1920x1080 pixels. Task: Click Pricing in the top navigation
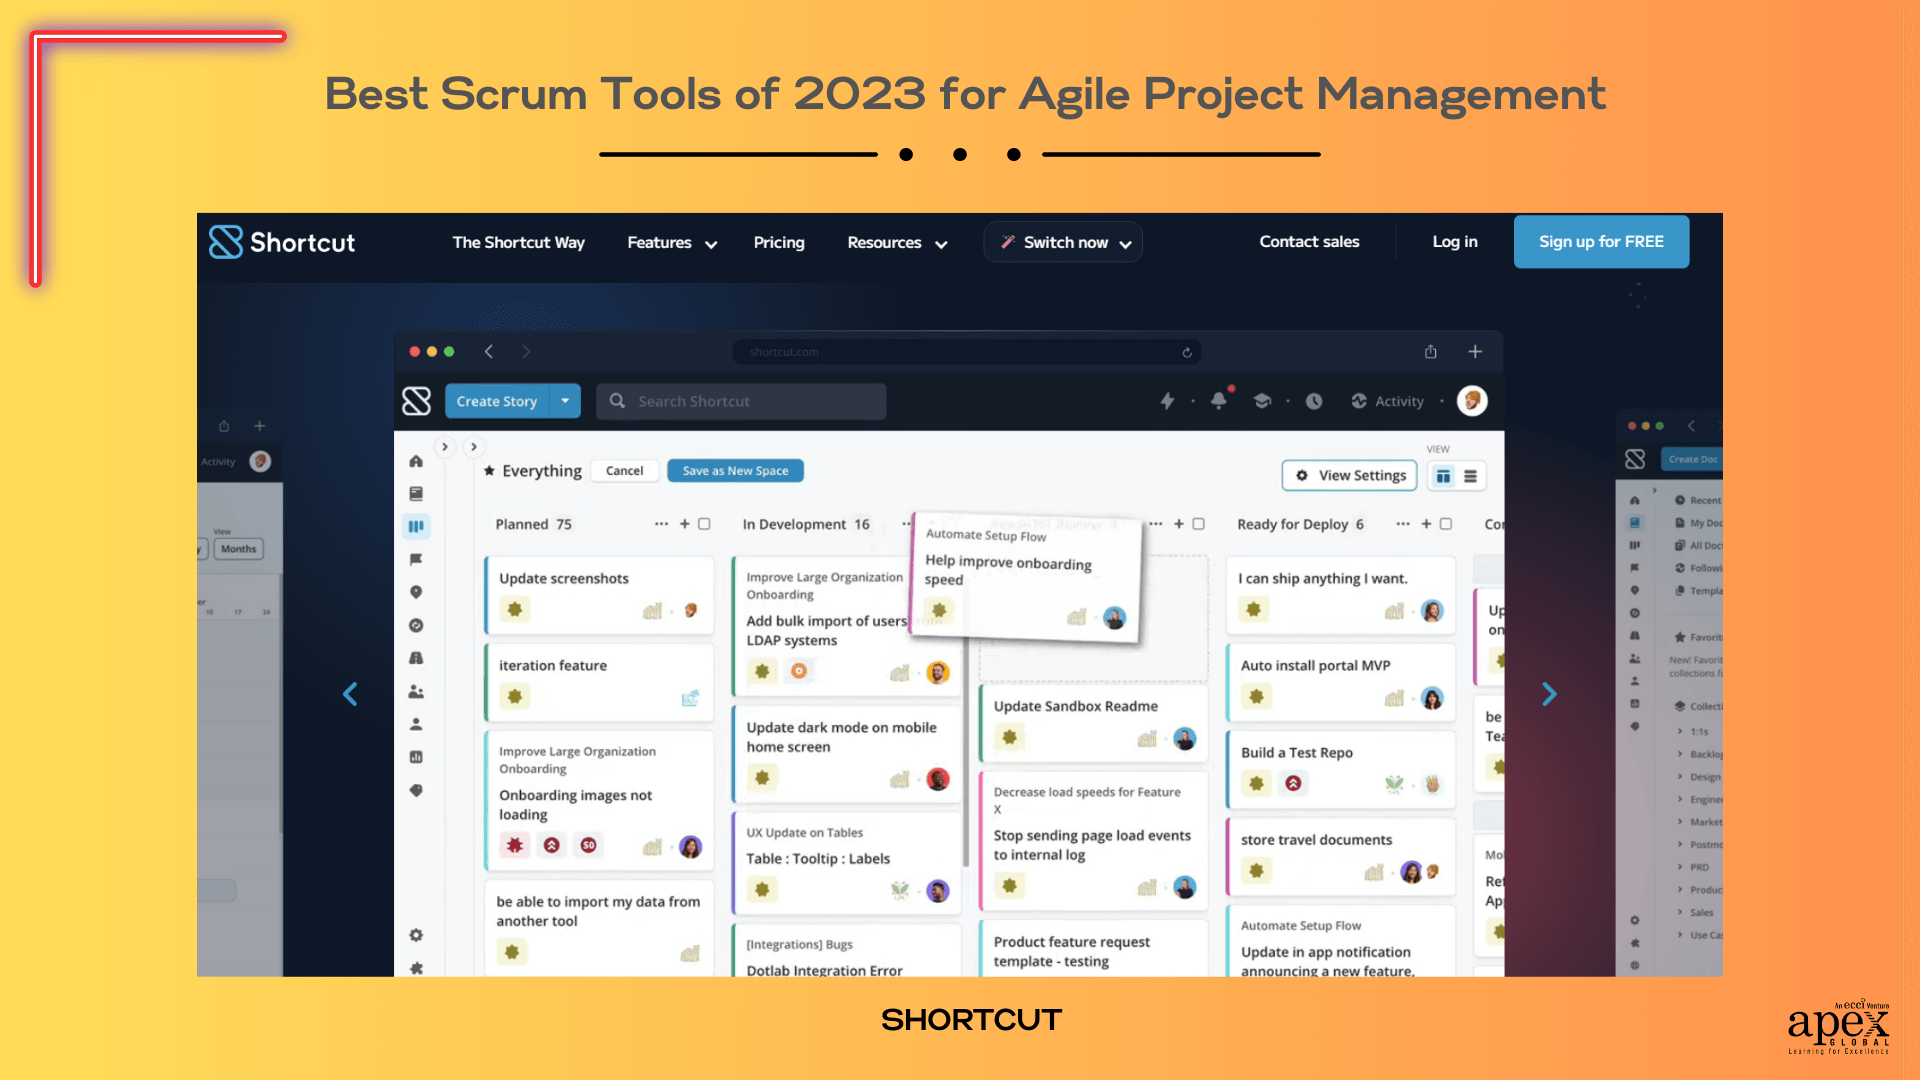click(779, 242)
